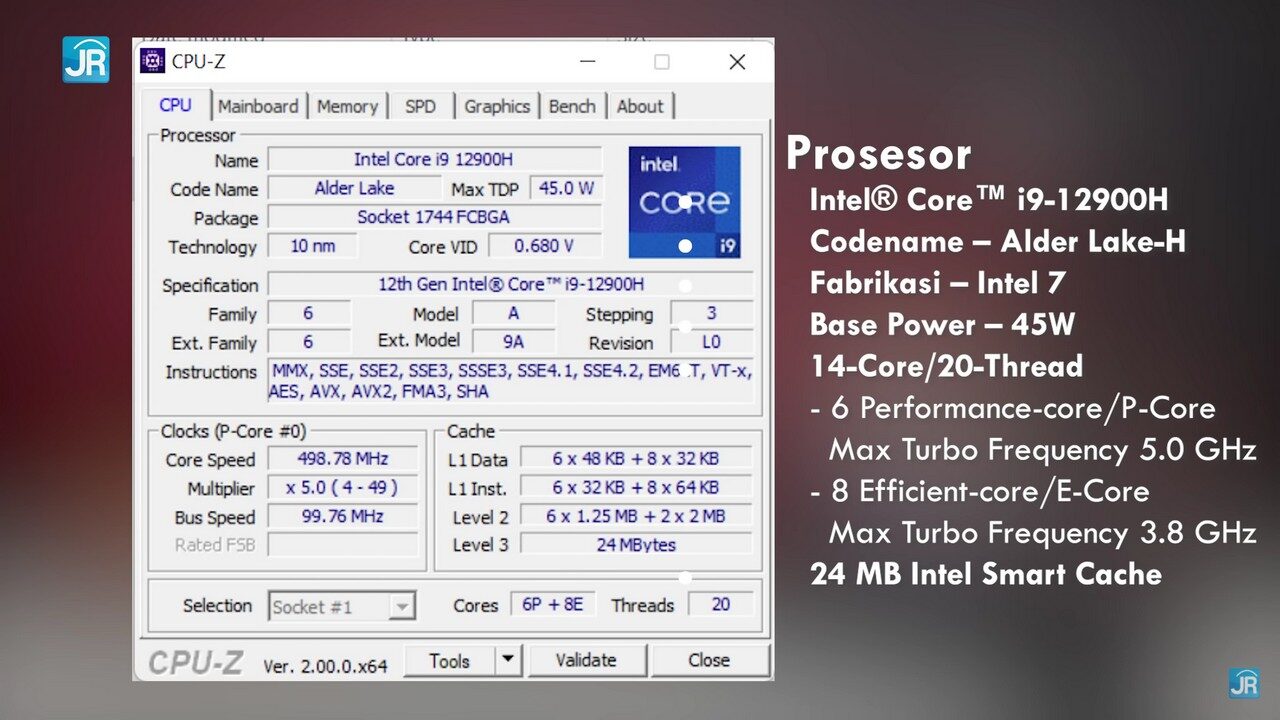Switch to the Mainboard tab
The image size is (1280, 720).
258,106
